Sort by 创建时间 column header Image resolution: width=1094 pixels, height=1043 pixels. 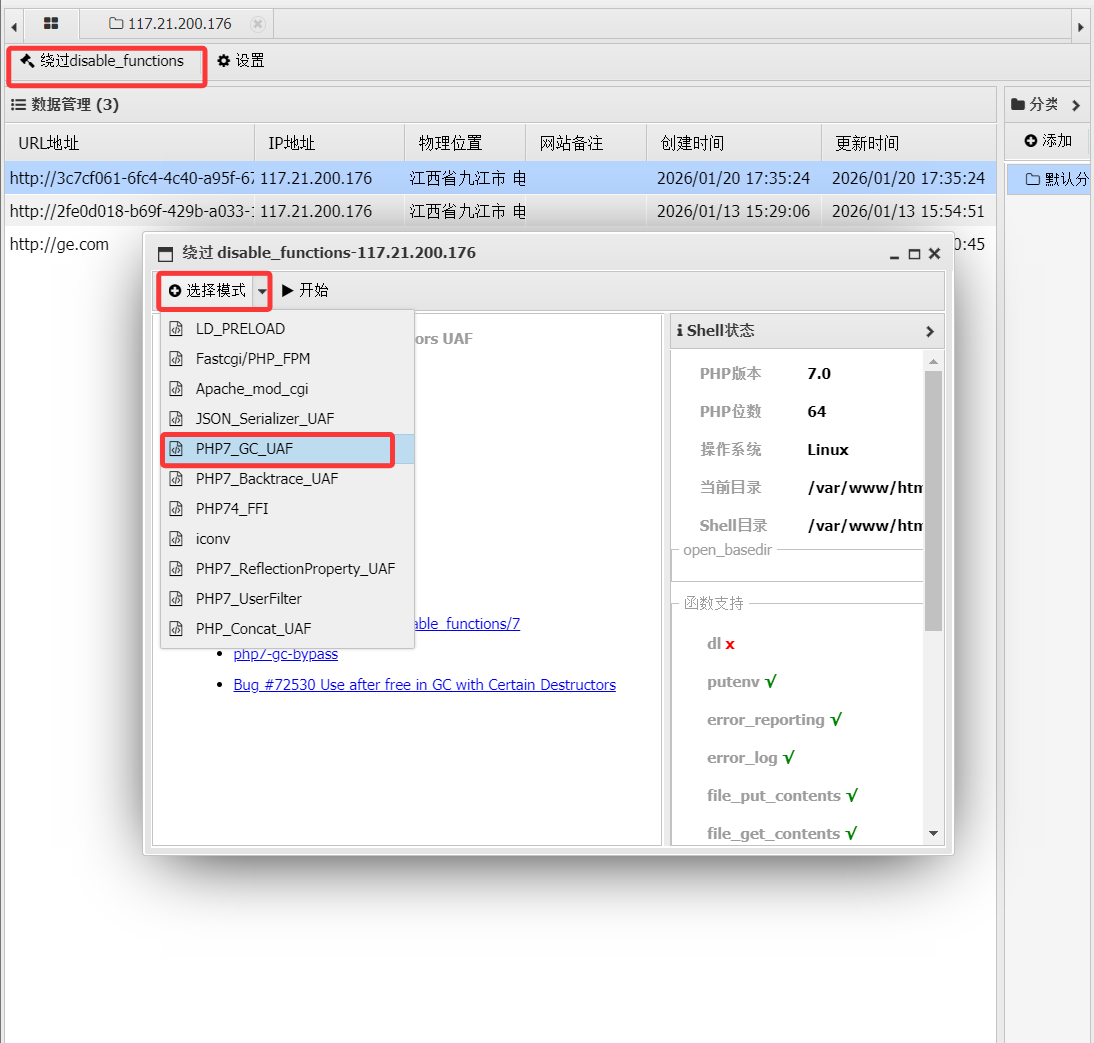691,144
